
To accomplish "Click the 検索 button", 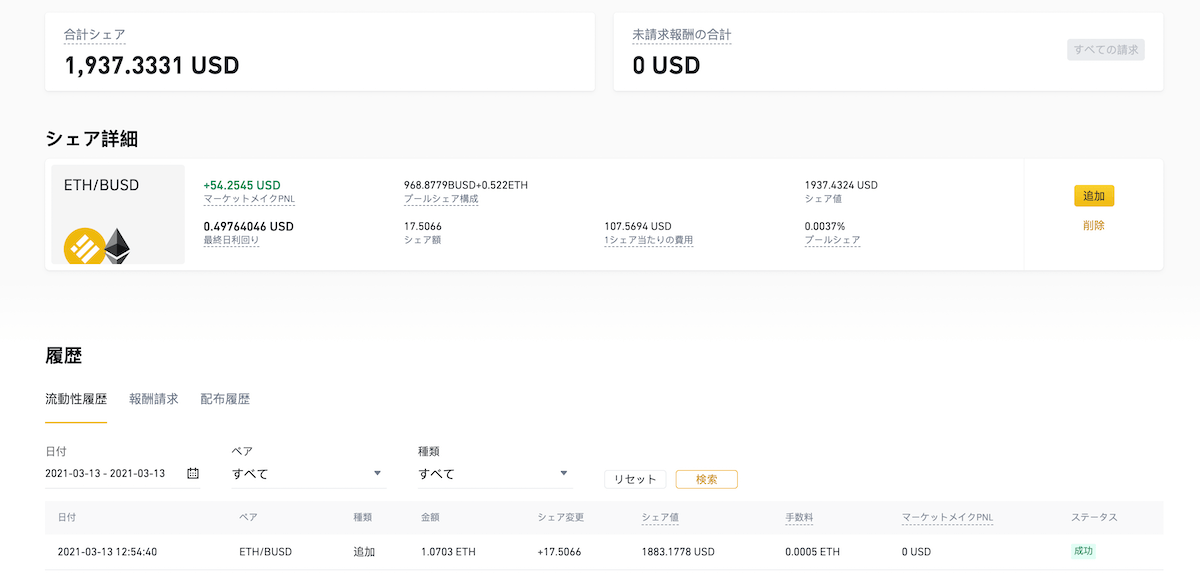I will [706, 479].
